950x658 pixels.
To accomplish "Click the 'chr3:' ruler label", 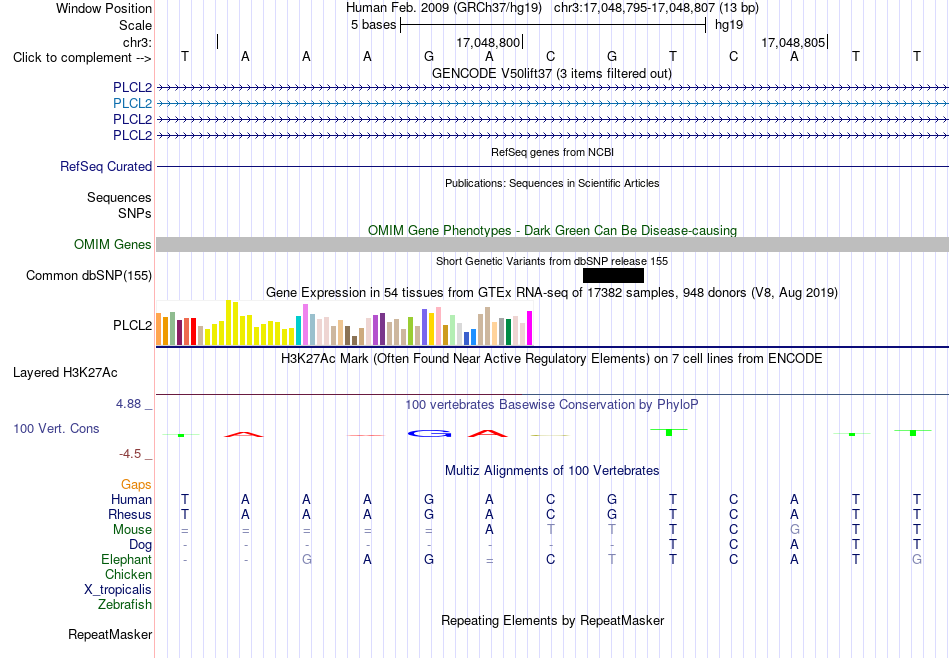I will [x=137, y=42].
